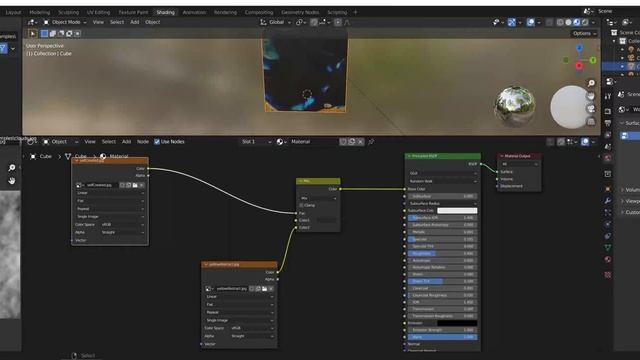Viewport: 640px width, 360px height.
Task: Open folder icon in lower image texture node
Action: 264,289
